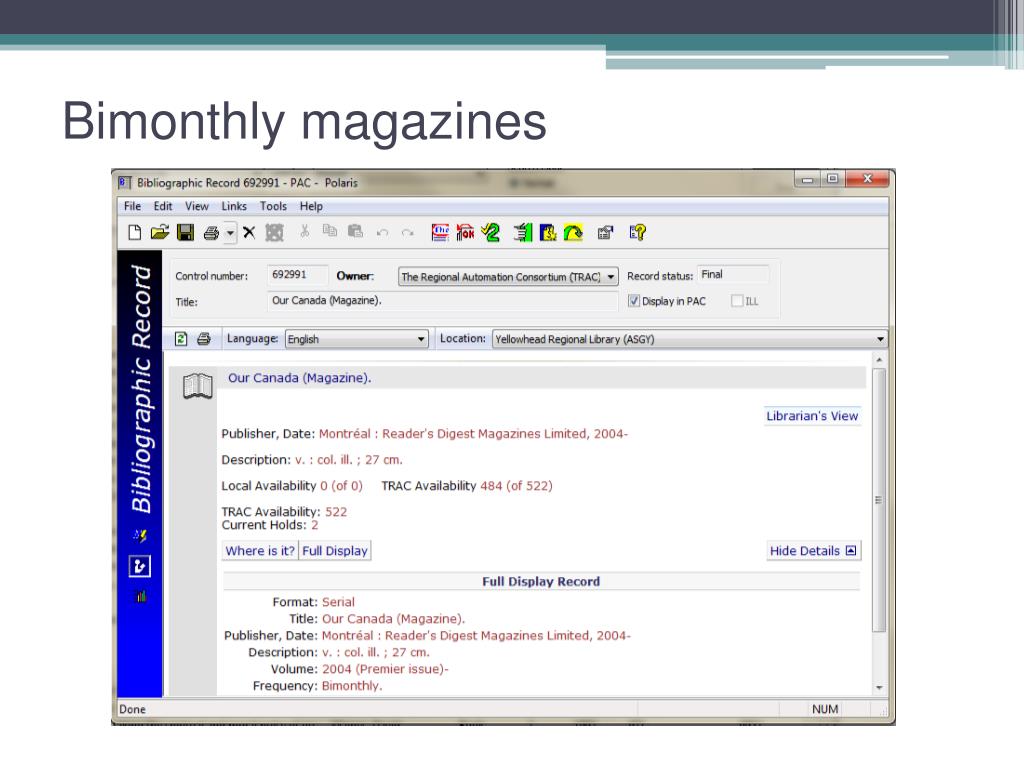Minimize the Polaris Bibliographic Record window
This screenshot has width=1024, height=768.
click(x=807, y=179)
